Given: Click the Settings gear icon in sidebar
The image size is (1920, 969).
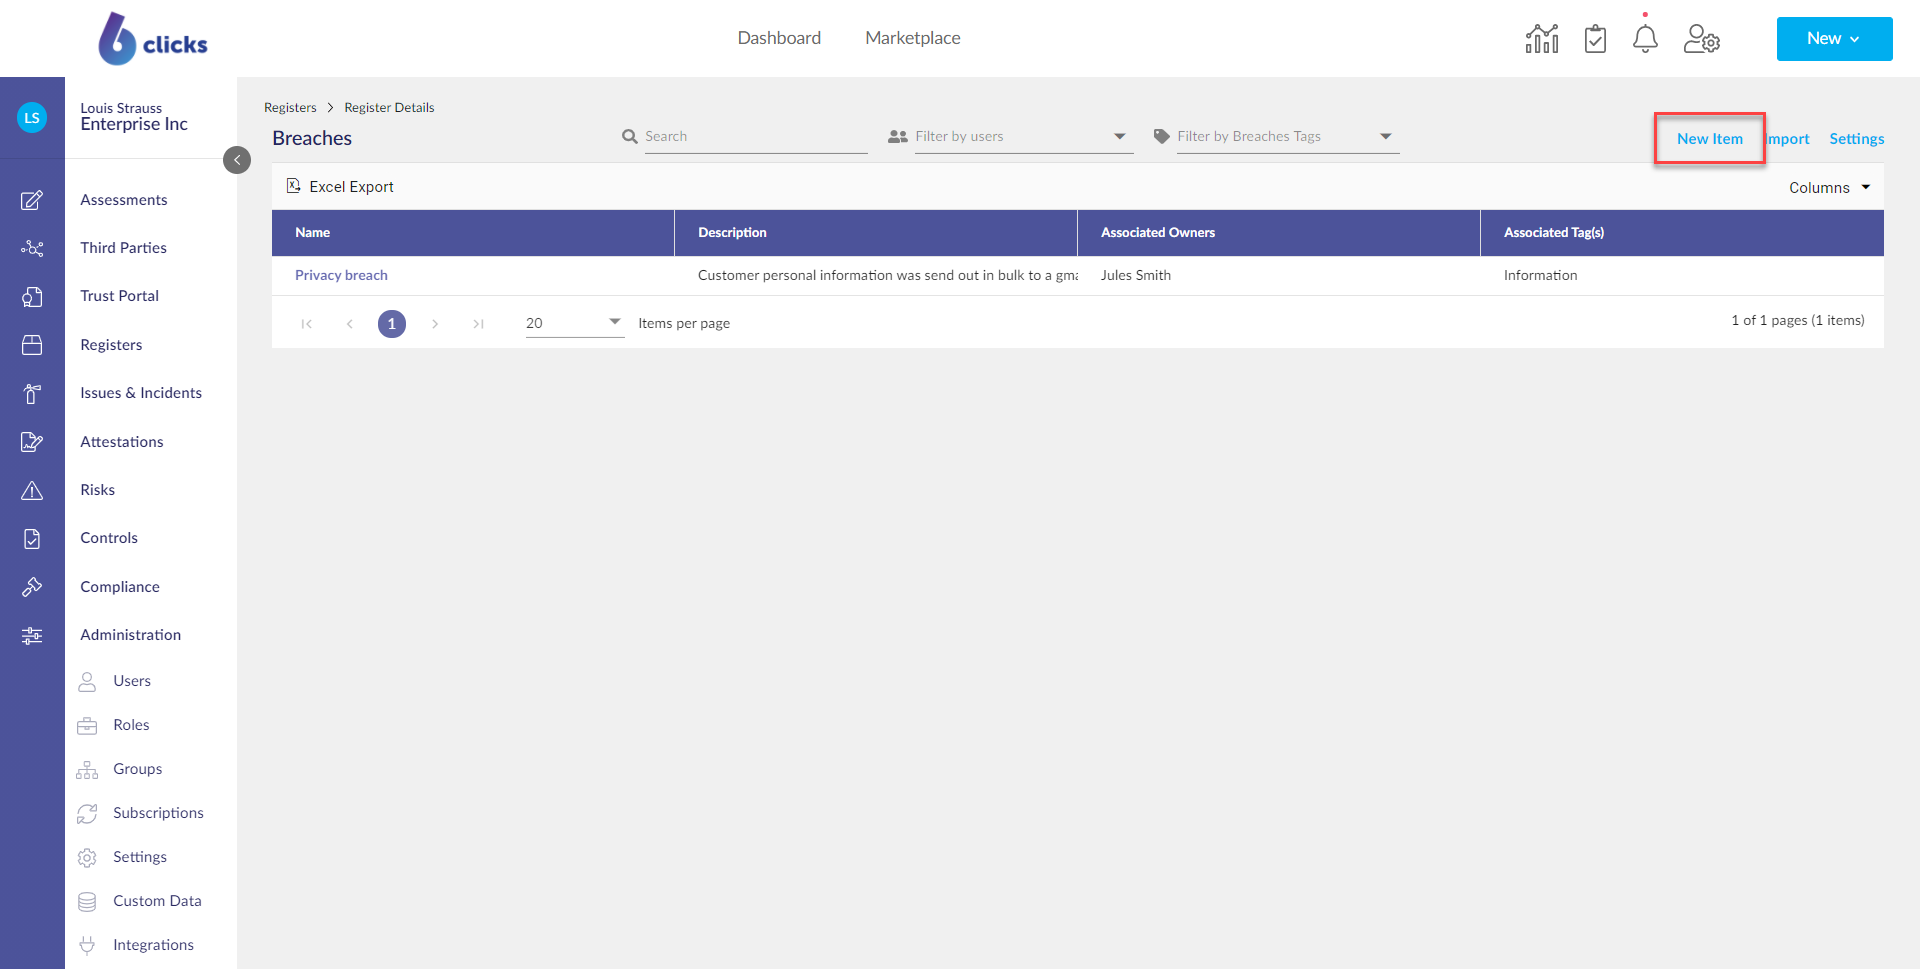Looking at the screenshot, I should [87, 857].
